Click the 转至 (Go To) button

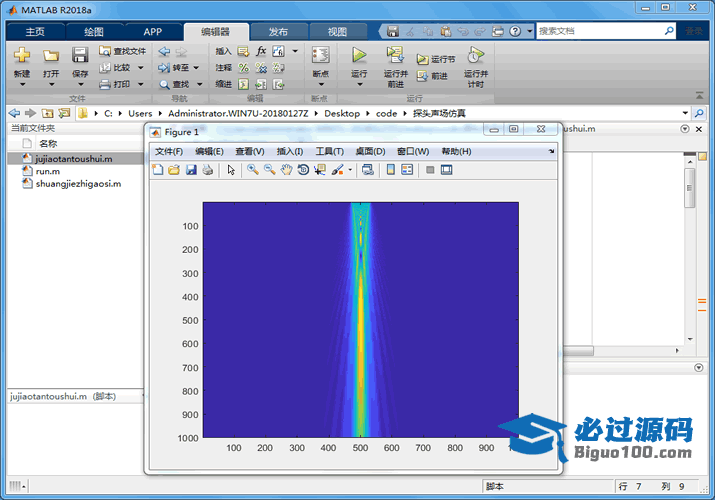pyautogui.click(x=173, y=68)
